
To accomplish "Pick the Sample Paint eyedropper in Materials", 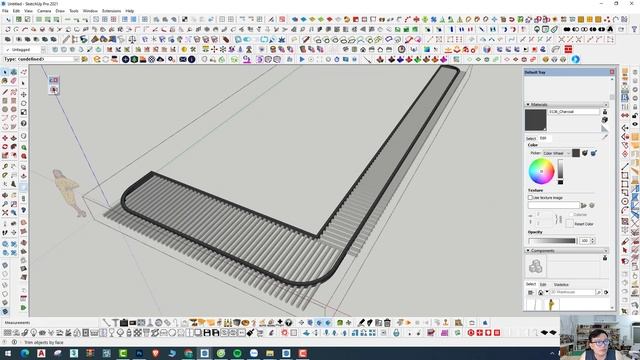I will pyautogui.click(x=605, y=137).
